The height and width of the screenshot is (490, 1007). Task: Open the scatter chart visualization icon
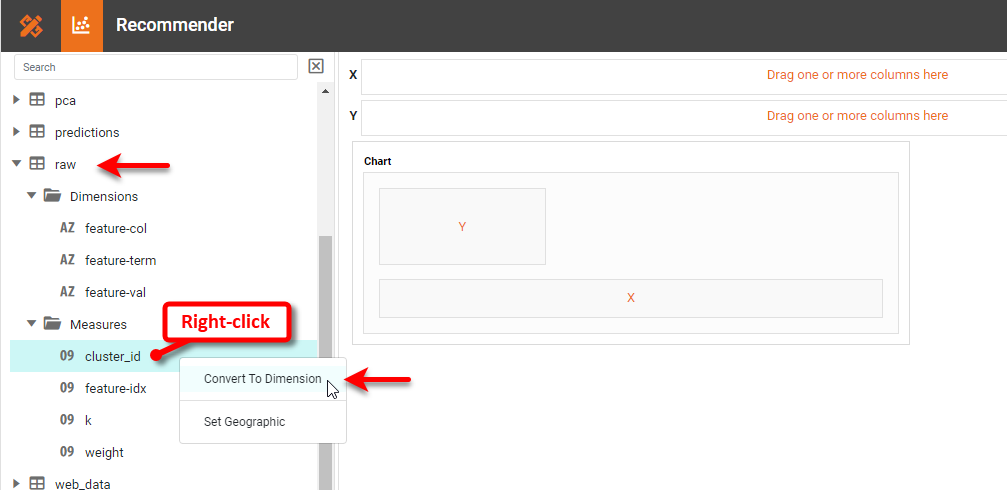pyautogui.click(x=82, y=26)
